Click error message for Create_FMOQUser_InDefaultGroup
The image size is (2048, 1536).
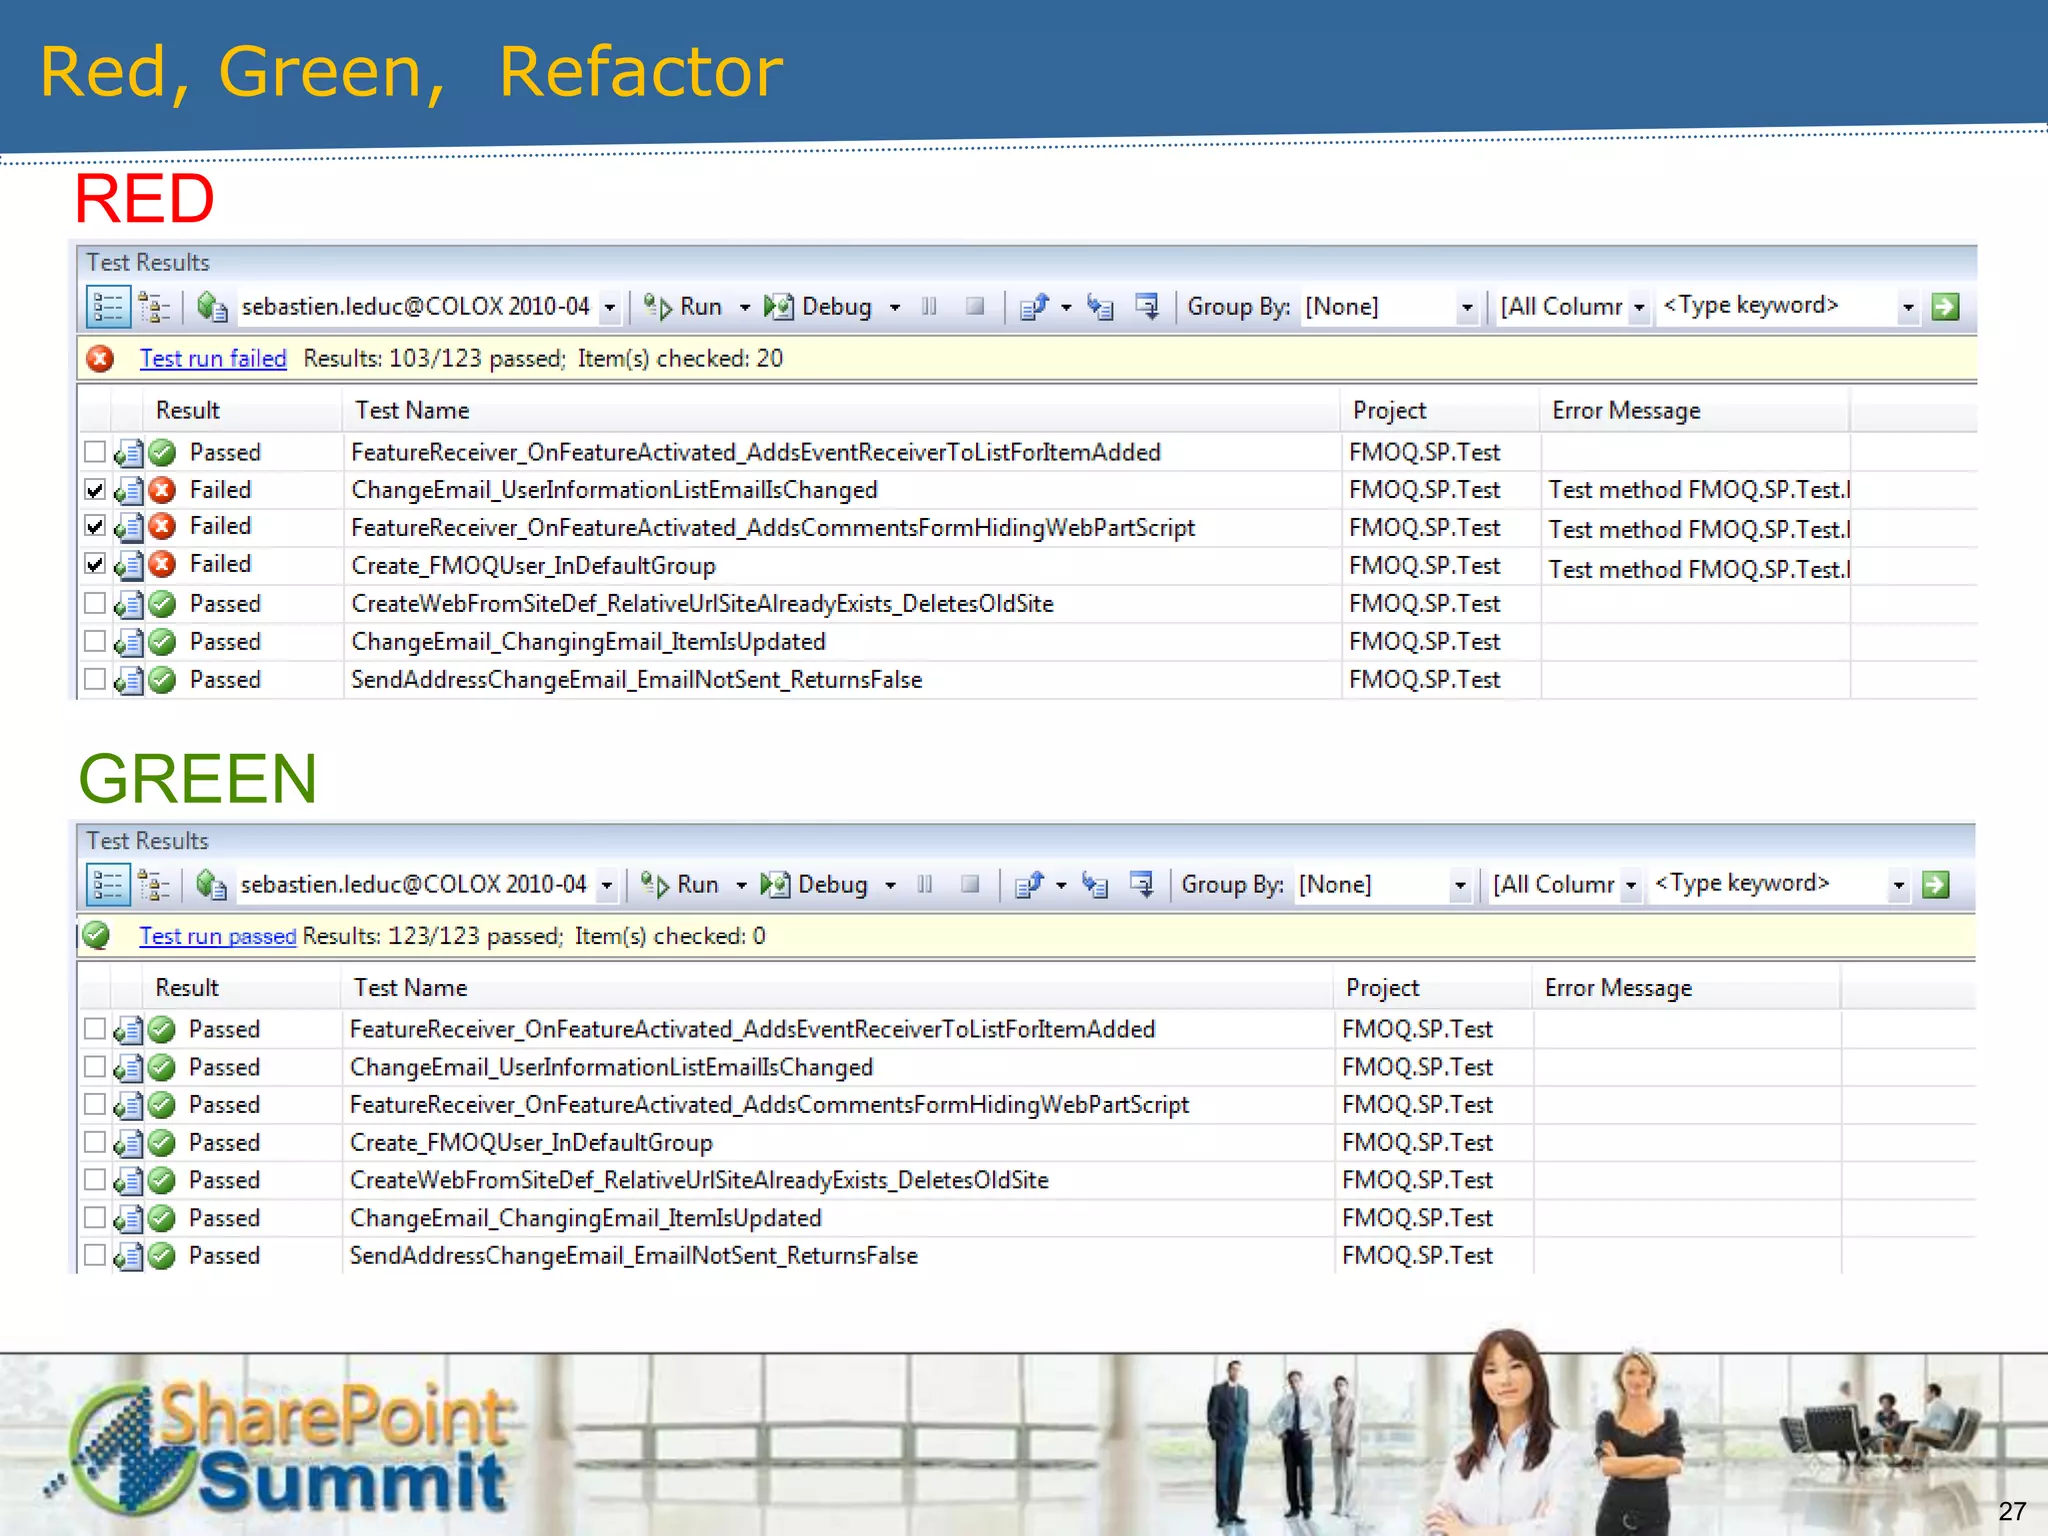pyautogui.click(x=1699, y=570)
